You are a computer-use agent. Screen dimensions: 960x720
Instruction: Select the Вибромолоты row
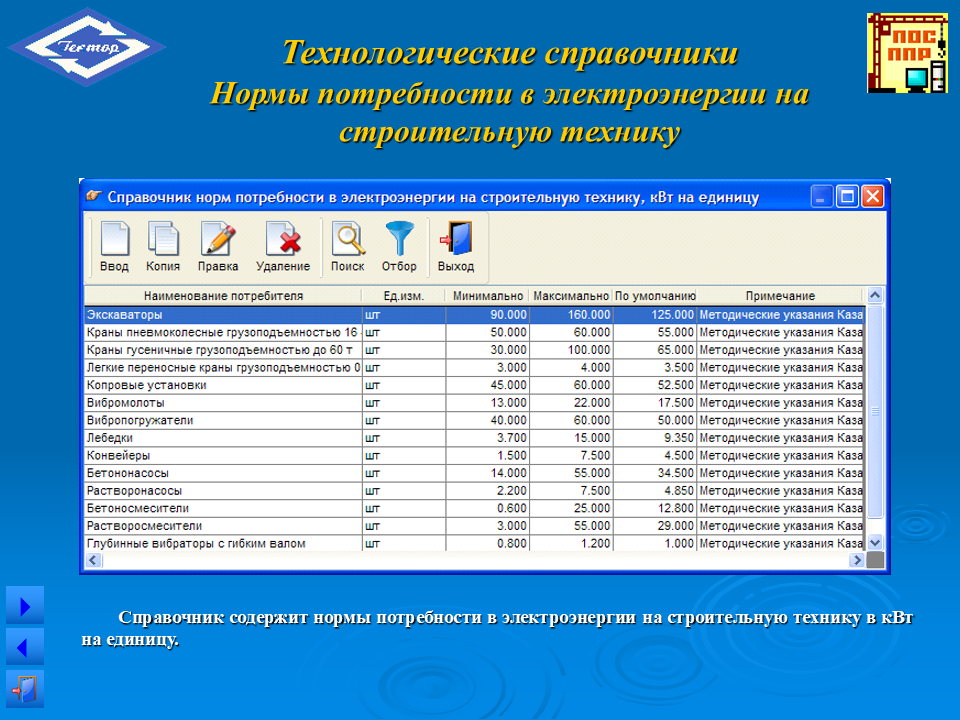474,403
